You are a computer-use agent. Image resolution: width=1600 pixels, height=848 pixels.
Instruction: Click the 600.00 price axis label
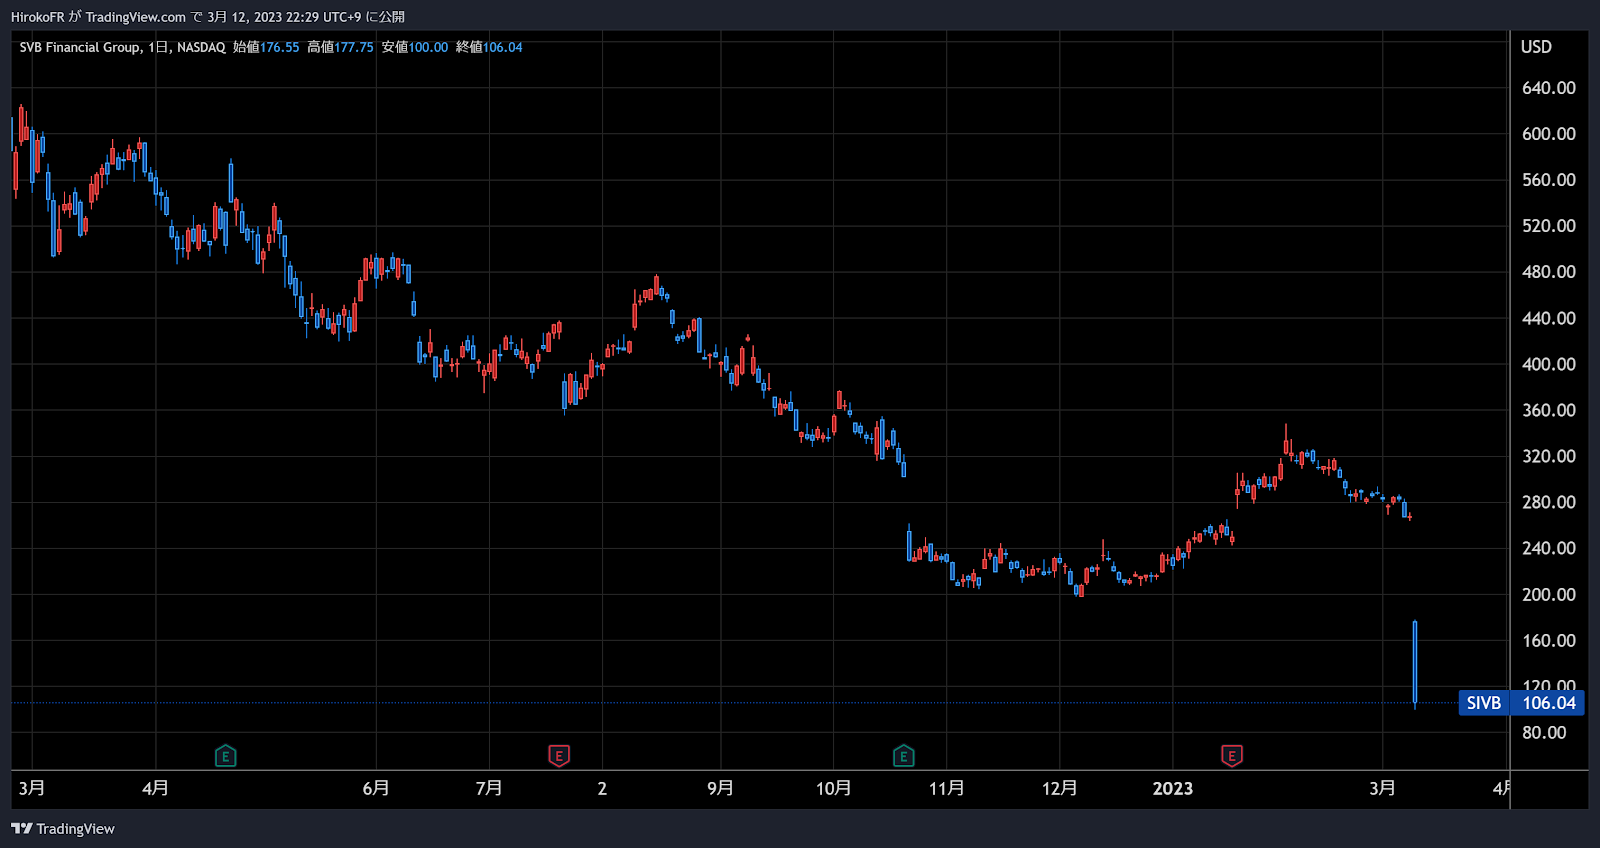click(x=1549, y=134)
